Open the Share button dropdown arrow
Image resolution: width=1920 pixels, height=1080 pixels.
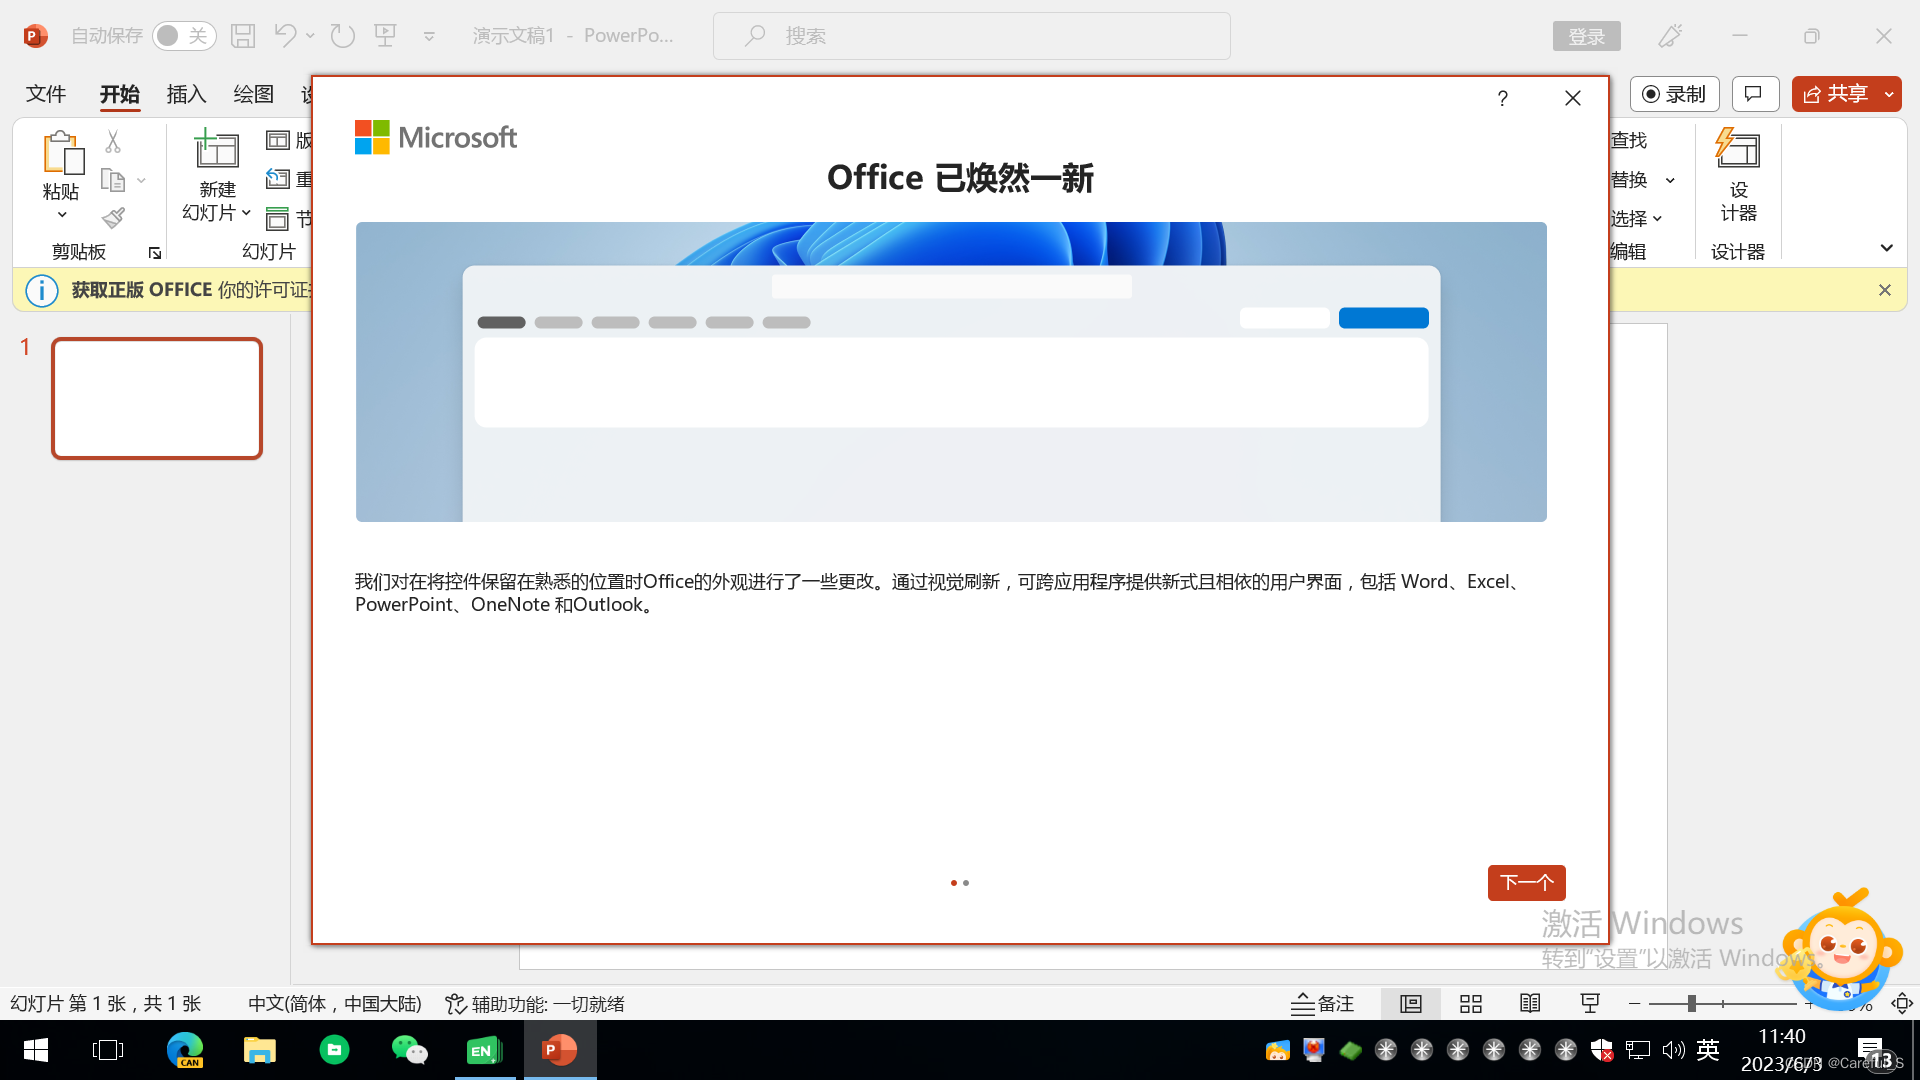coord(1889,94)
